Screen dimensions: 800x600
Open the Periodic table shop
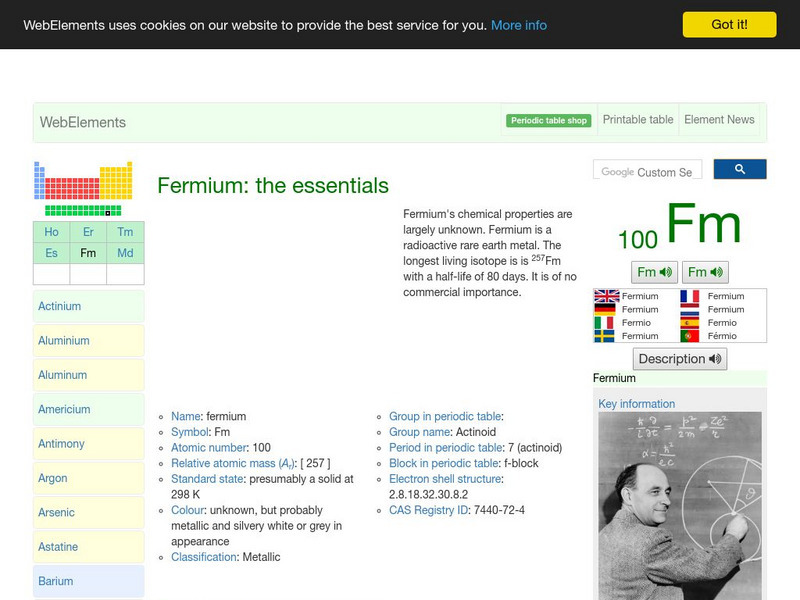(x=548, y=119)
